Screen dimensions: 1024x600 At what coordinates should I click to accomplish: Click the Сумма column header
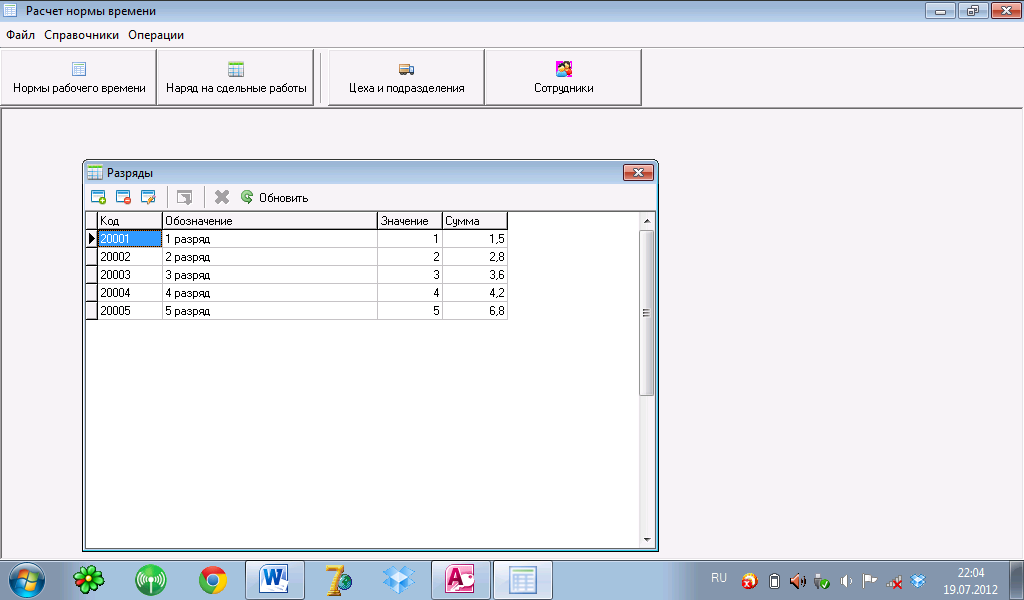475,221
